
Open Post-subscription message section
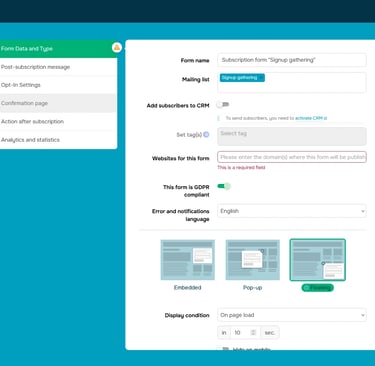[58, 67]
